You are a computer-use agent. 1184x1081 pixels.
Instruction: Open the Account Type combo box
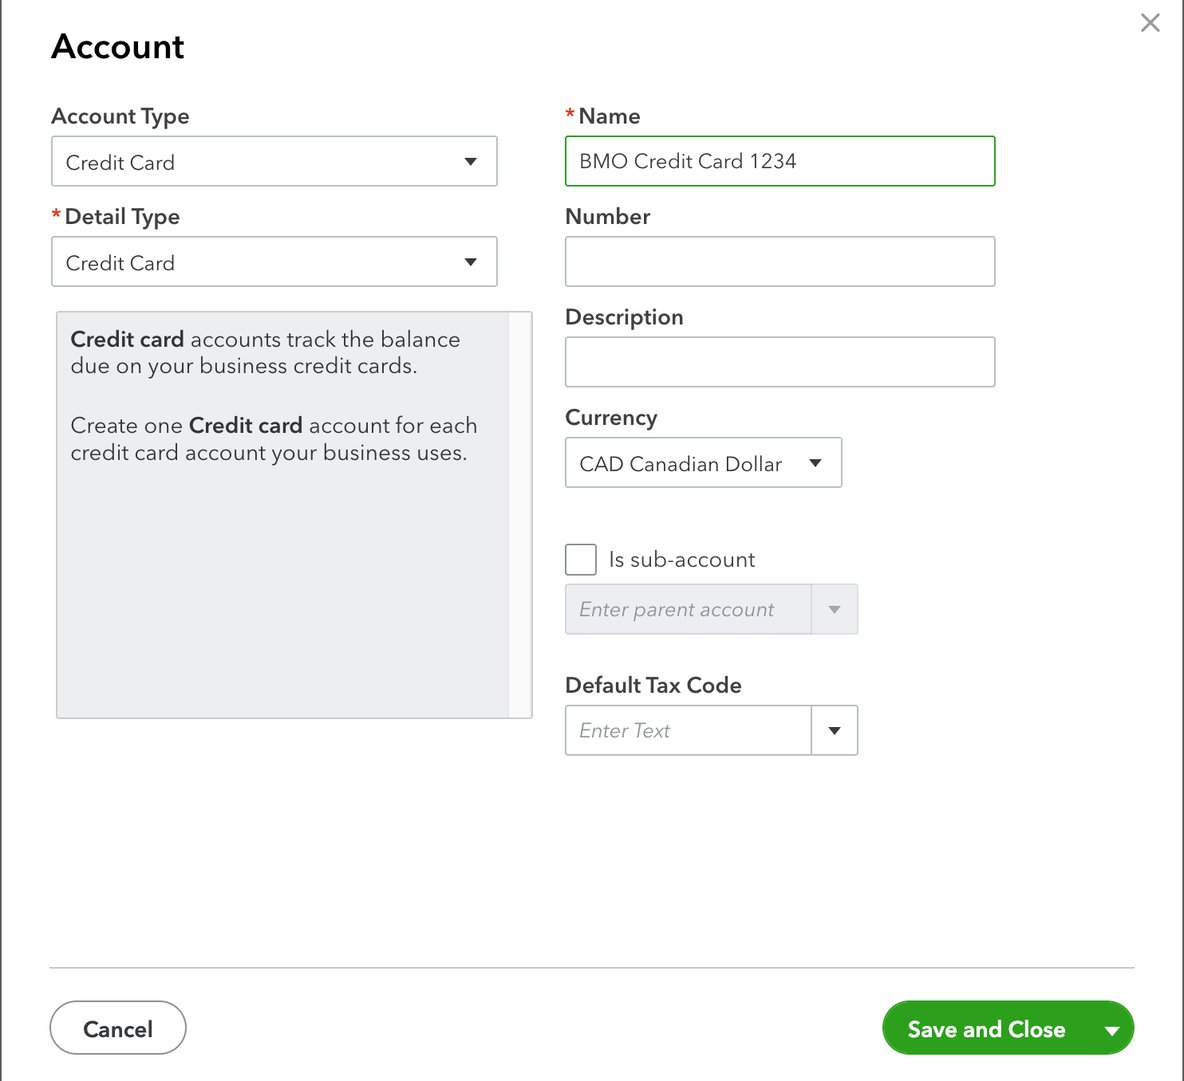[274, 161]
